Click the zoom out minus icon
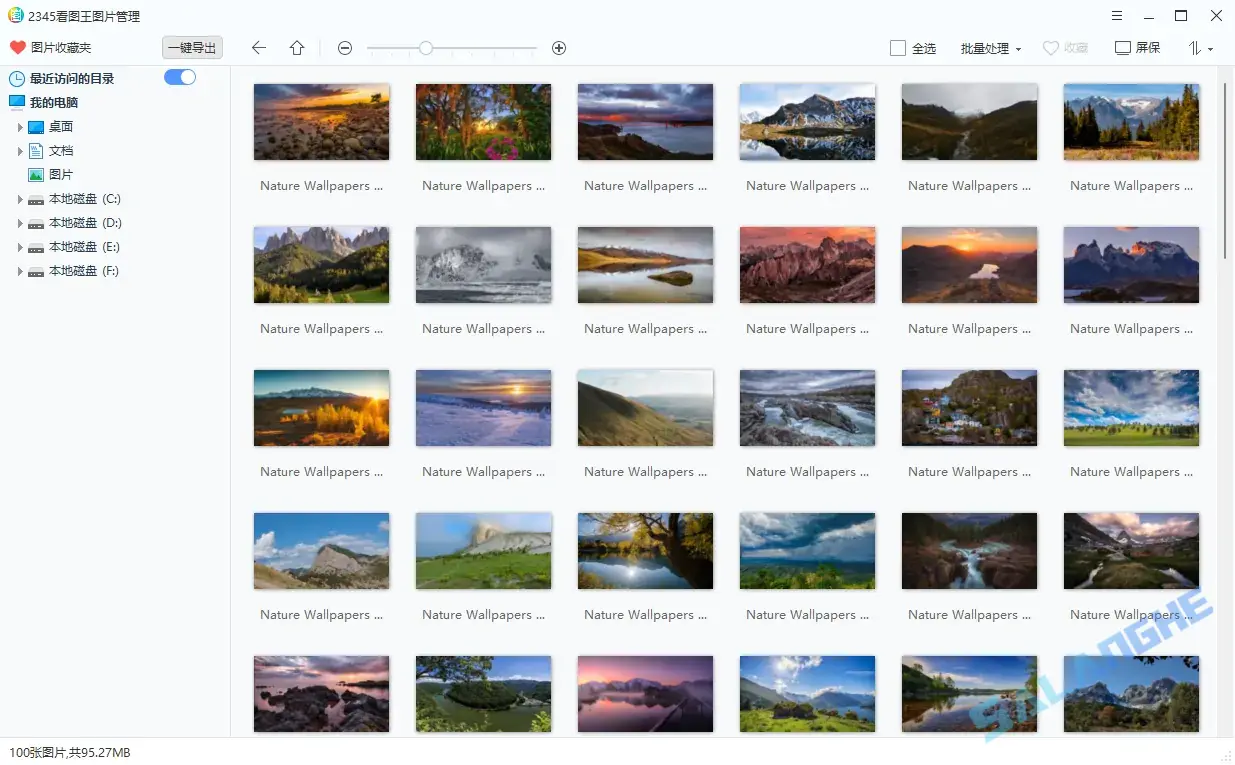This screenshot has width=1235, height=765. [x=345, y=48]
